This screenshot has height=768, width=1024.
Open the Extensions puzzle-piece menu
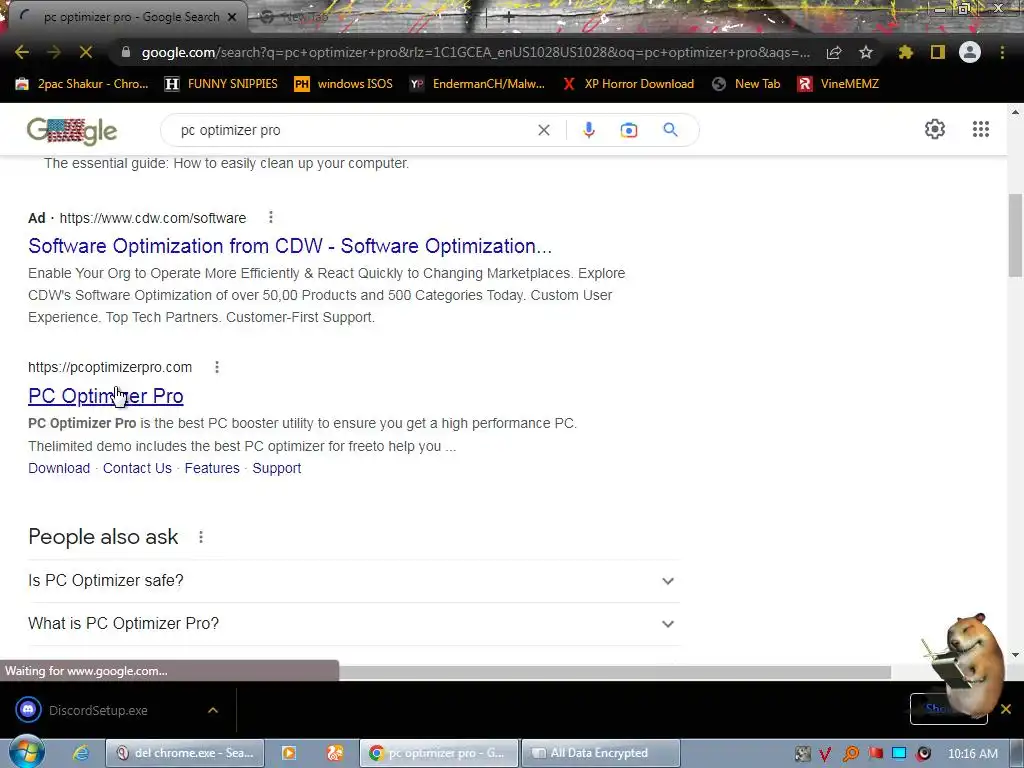(x=906, y=52)
